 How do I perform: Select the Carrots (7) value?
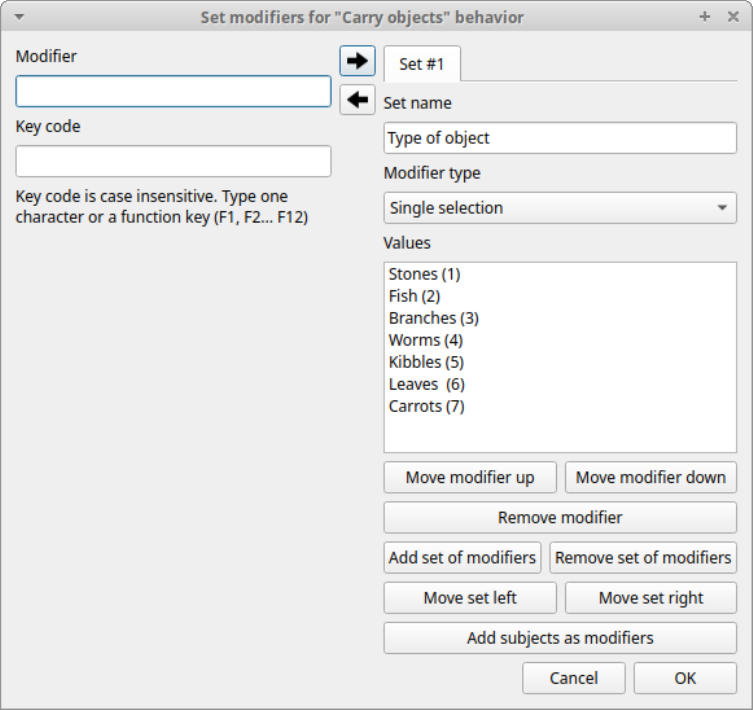(426, 406)
